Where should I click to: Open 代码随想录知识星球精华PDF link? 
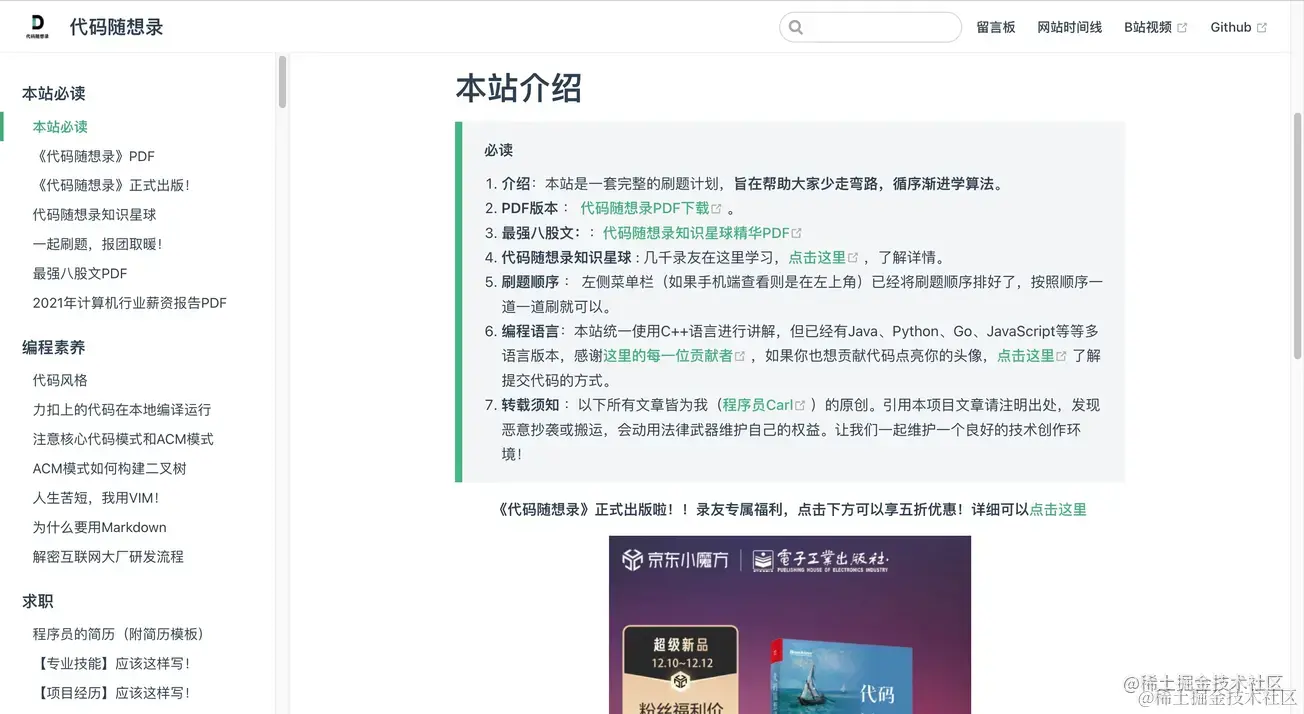point(696,233)
